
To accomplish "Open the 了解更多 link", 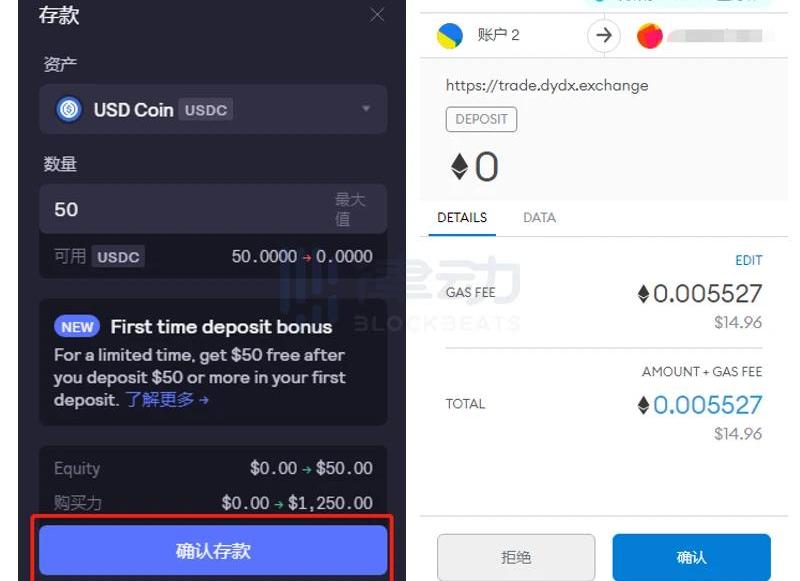I will [x=167, y=400].
